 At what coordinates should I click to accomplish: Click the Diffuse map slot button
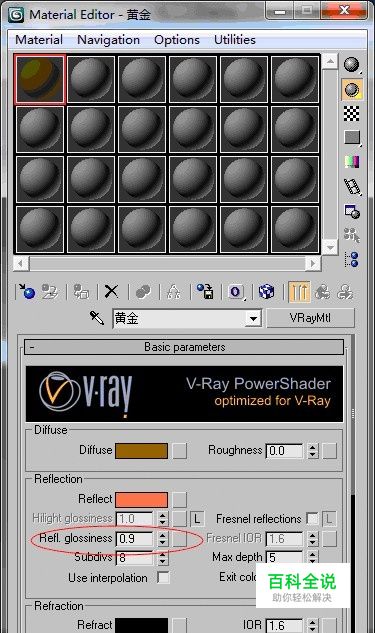tap(180, 451)
